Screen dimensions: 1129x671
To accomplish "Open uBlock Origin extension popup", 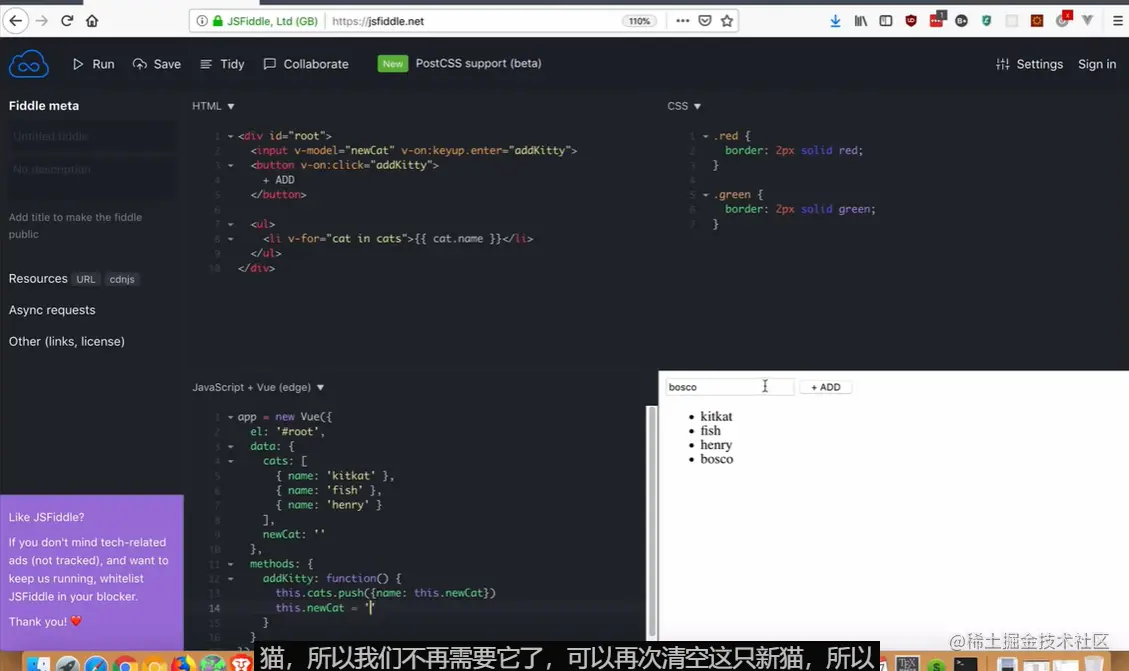I will (911, 21).
